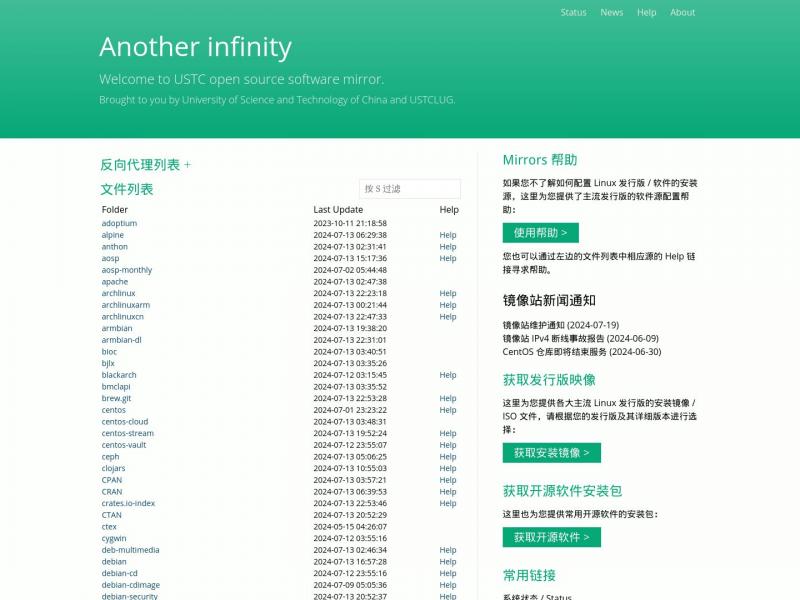This screenshot has height=600, width=800.
Task: Open Help link for the ceph row
Action: tap(448, 457)
